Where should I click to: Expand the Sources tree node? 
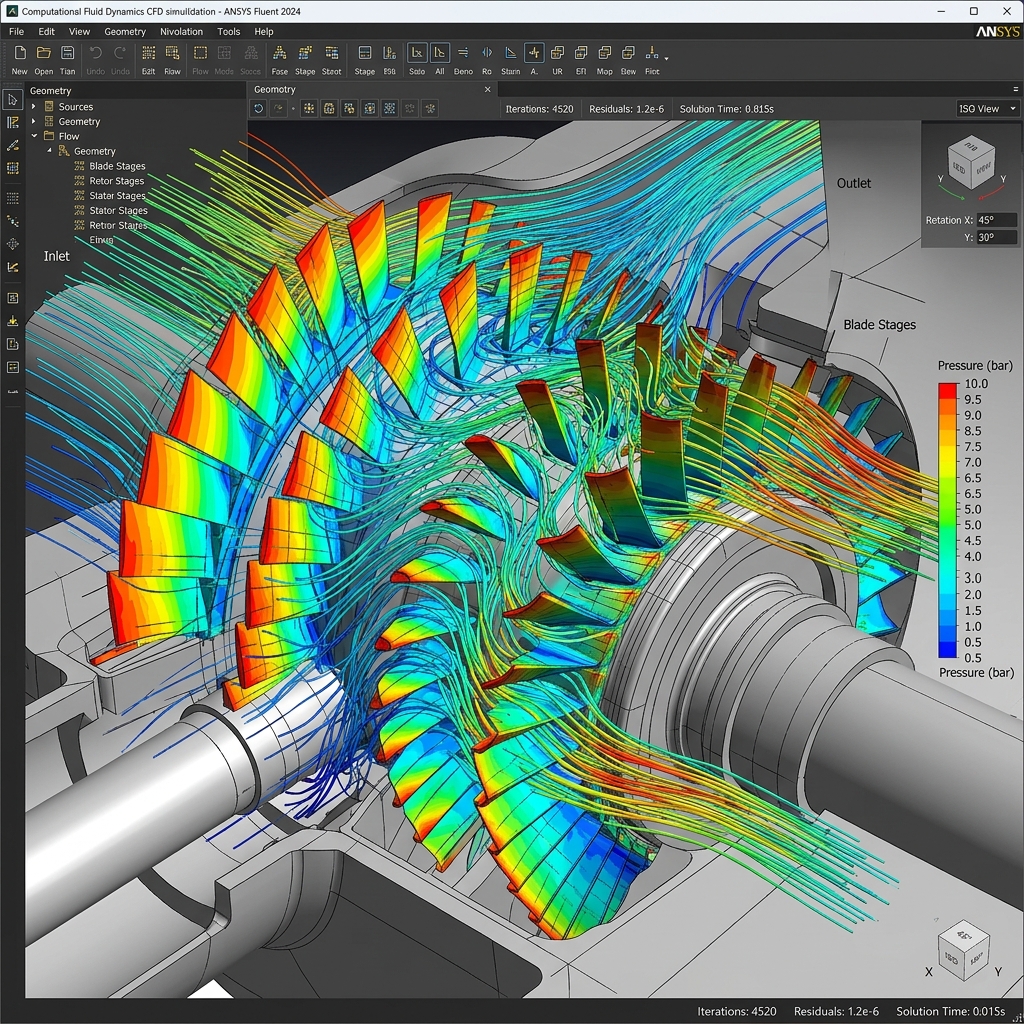point(34,106)
